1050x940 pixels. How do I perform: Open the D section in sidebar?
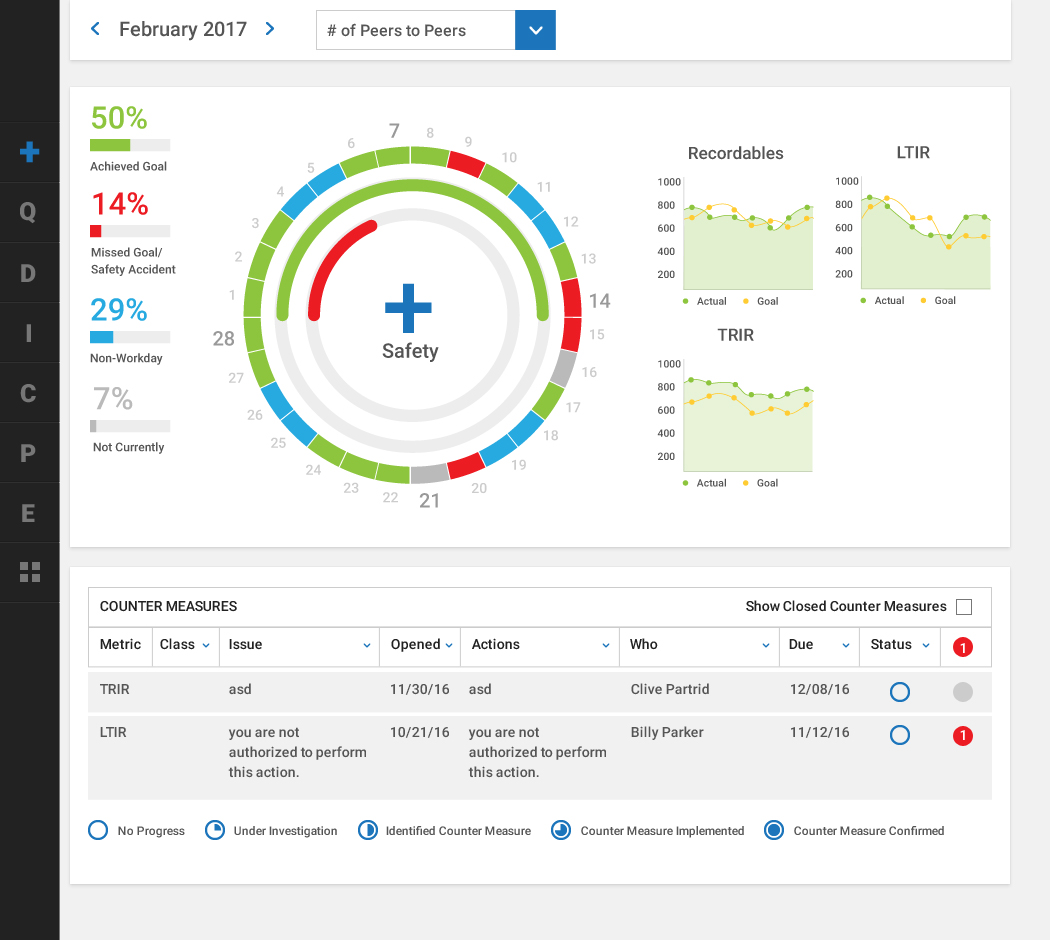coord(29,273)
